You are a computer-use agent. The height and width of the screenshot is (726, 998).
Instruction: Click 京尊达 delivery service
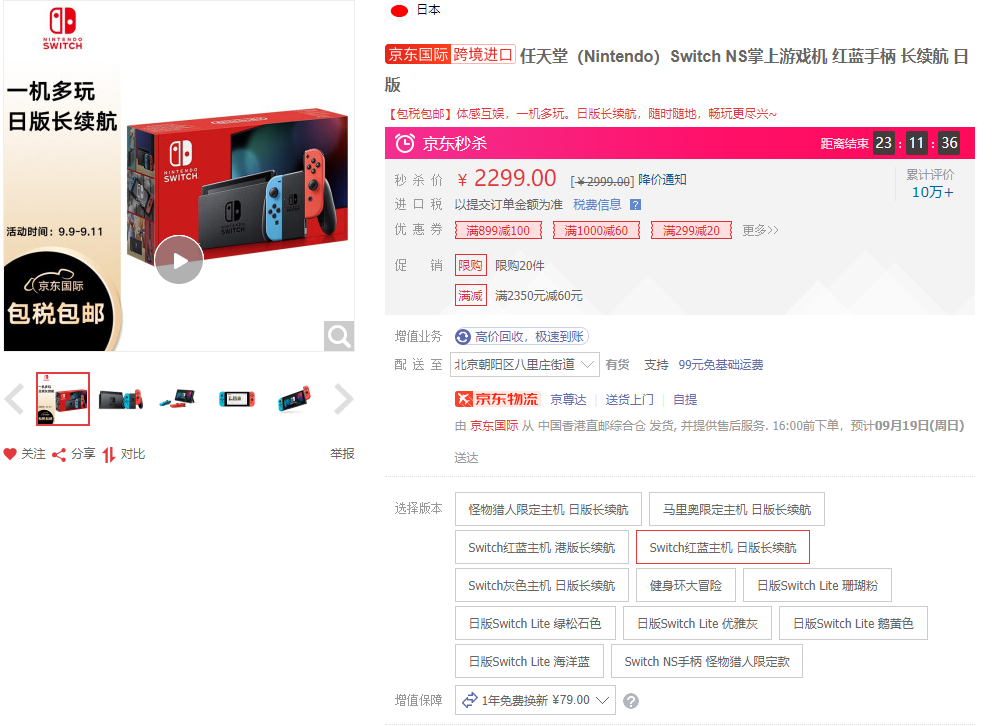coord(568,400)
